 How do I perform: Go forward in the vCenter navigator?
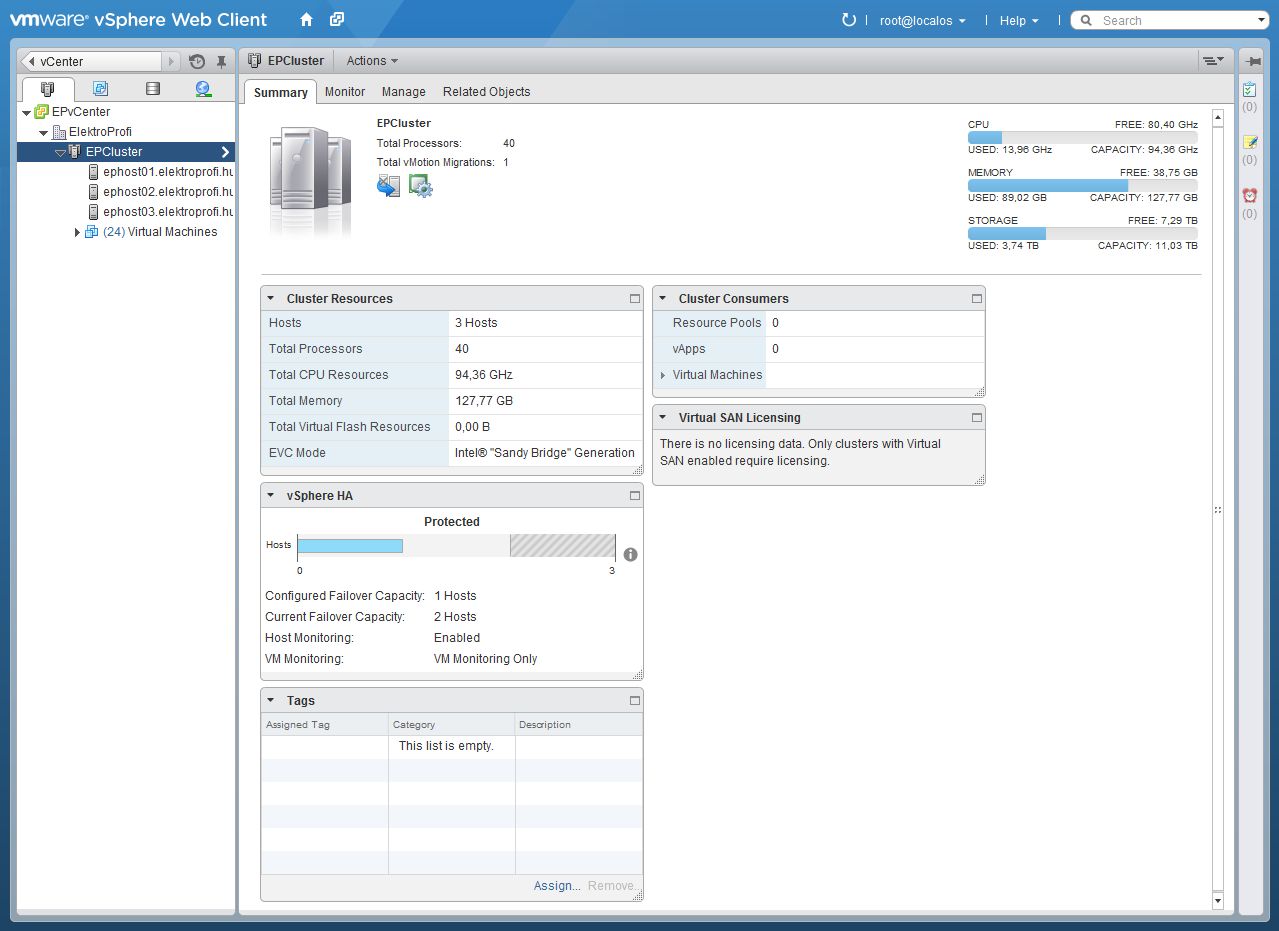click(x=171, y=62)
